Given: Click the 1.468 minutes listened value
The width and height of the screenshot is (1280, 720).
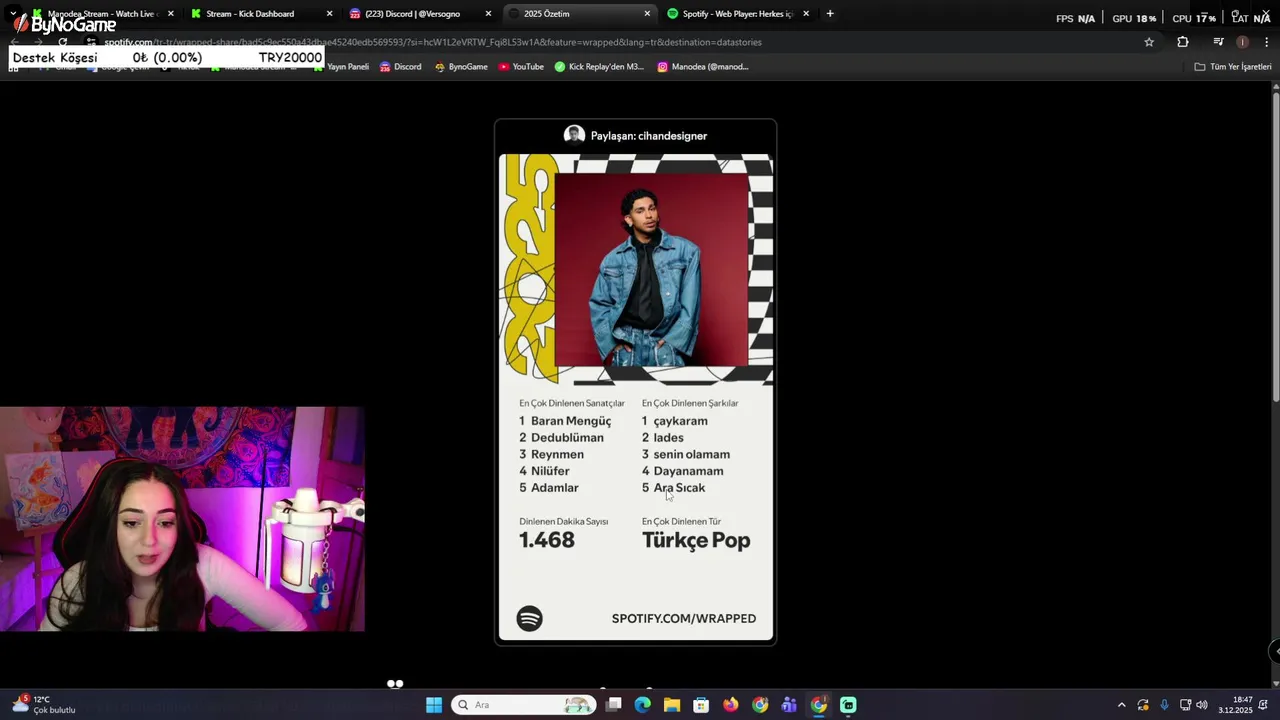Looking at the screenshot, I should [x=547, y=540].
